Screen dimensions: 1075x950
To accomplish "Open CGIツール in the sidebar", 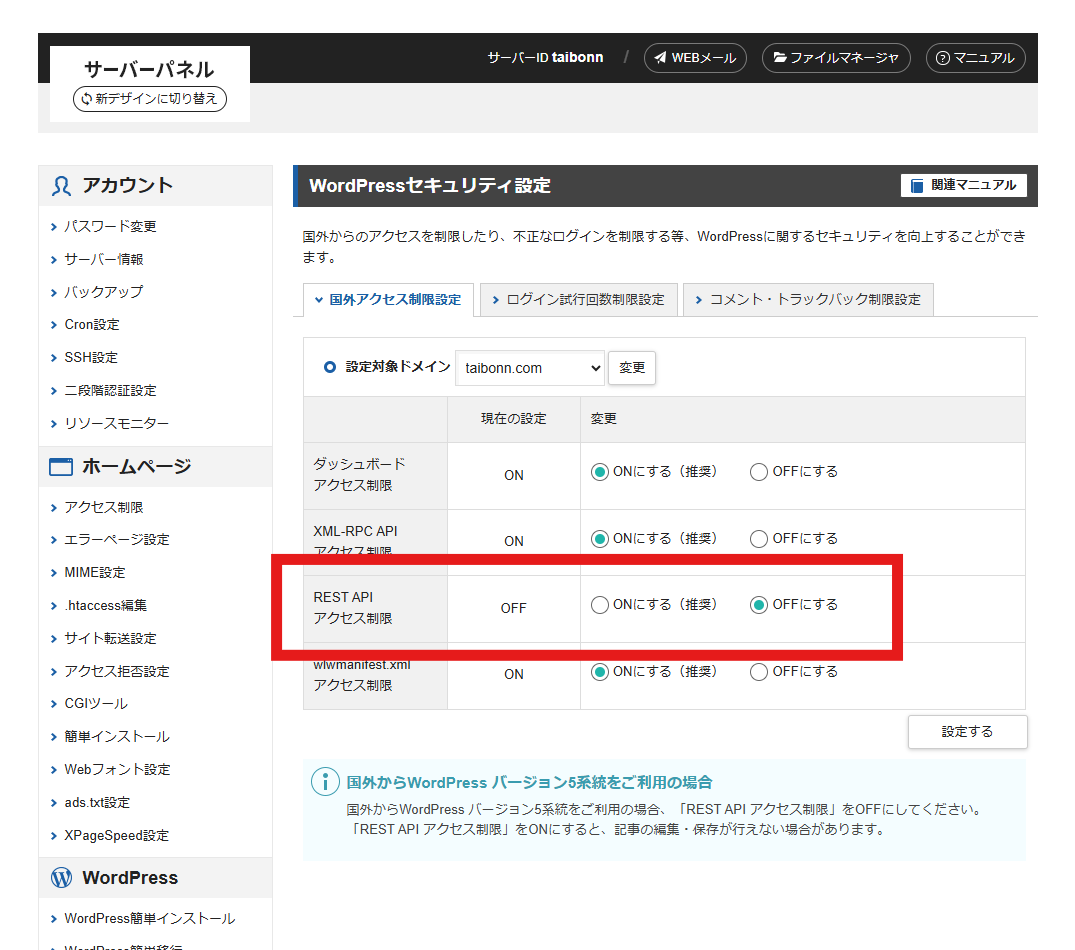I will 96,704.
